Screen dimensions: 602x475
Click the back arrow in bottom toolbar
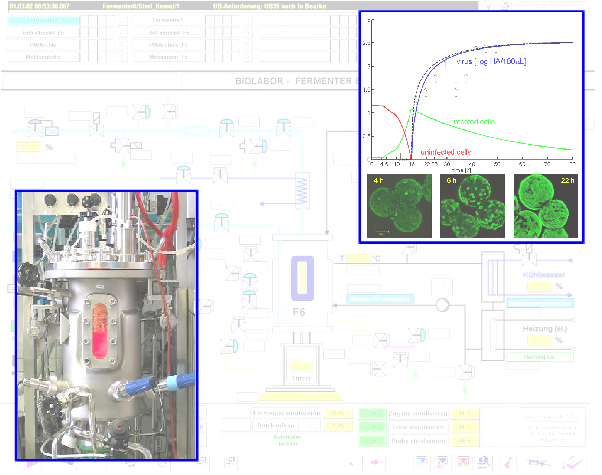[354, 462]
